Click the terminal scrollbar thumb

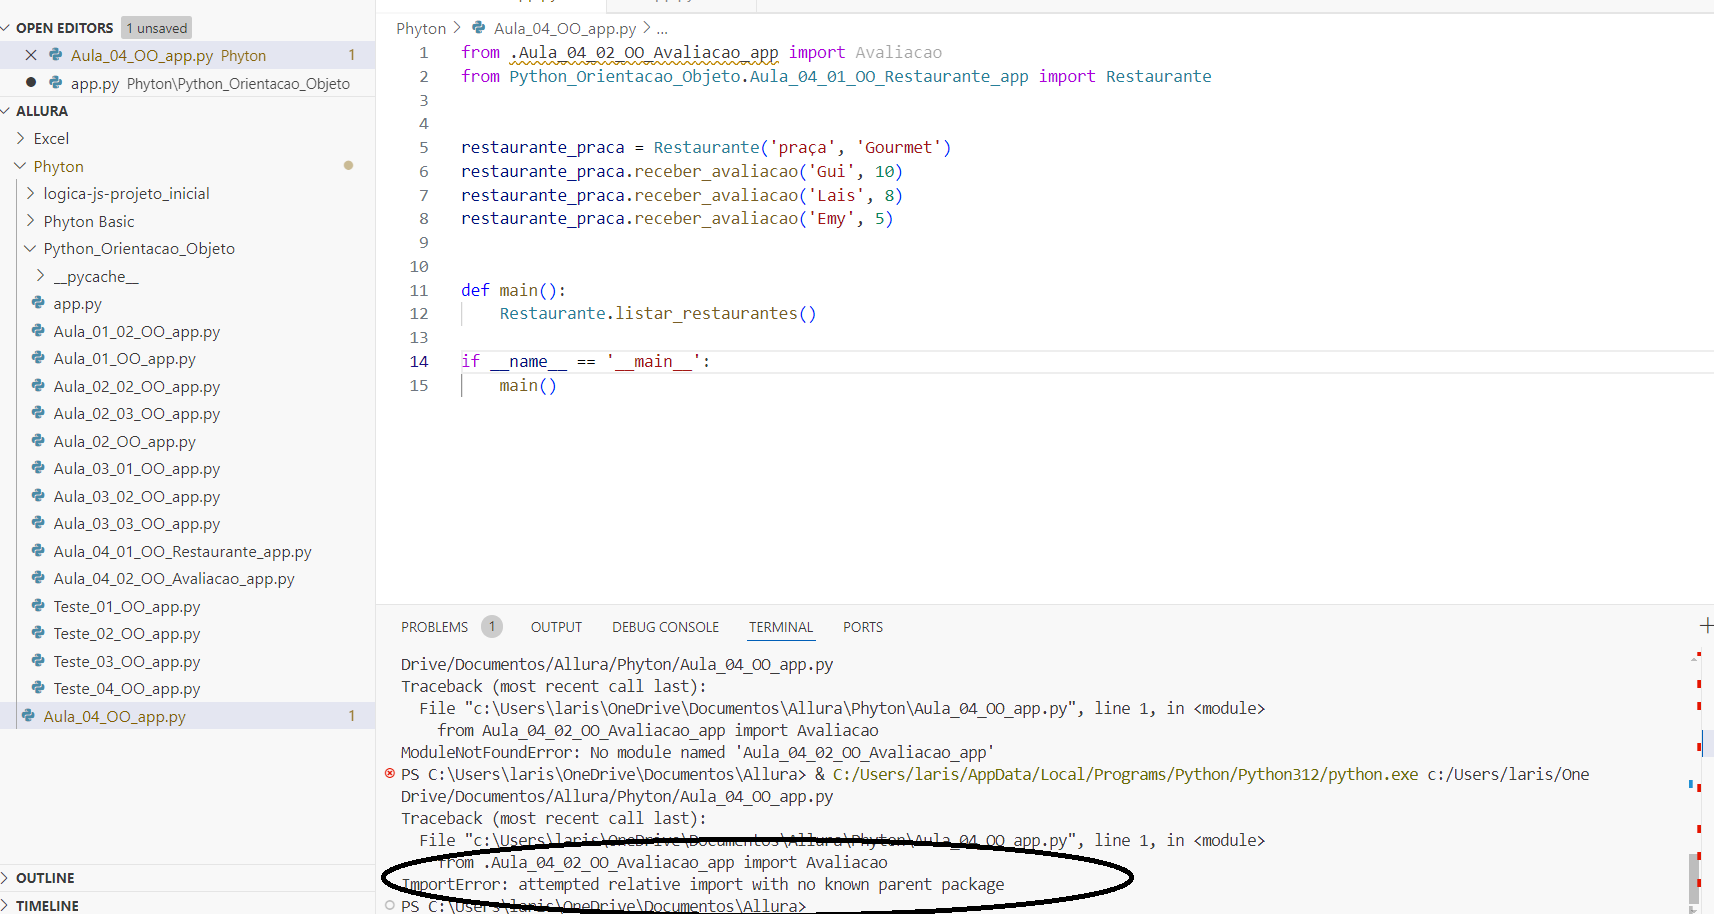[x=1693, y=878]
